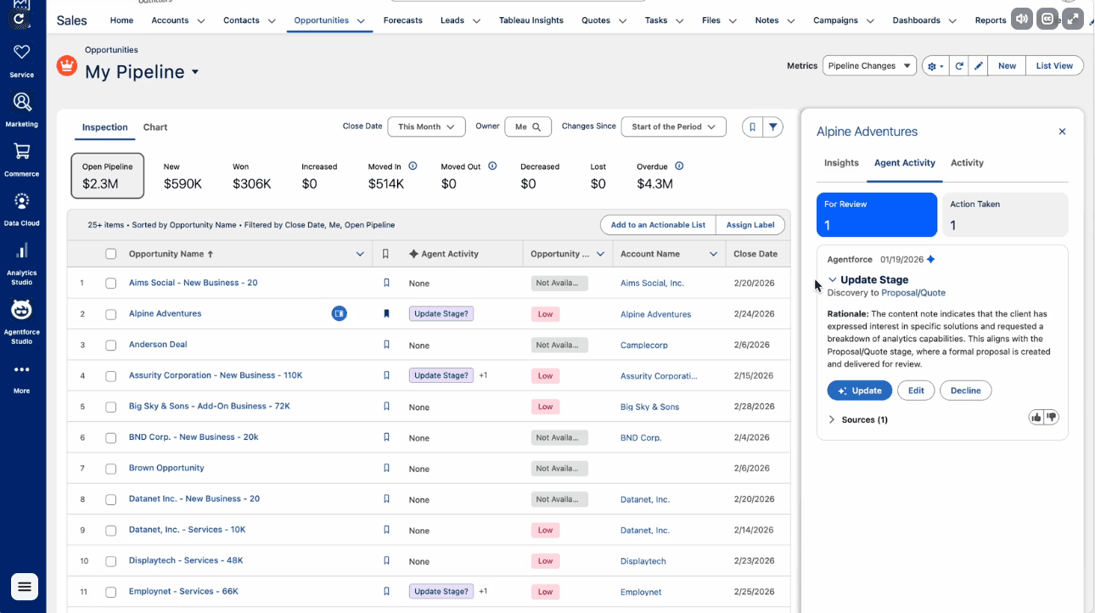Image resolution: width=1095 pixels, height=613 pixels.
Task: Click the list settings gear icon
Action: click(935, 66)
